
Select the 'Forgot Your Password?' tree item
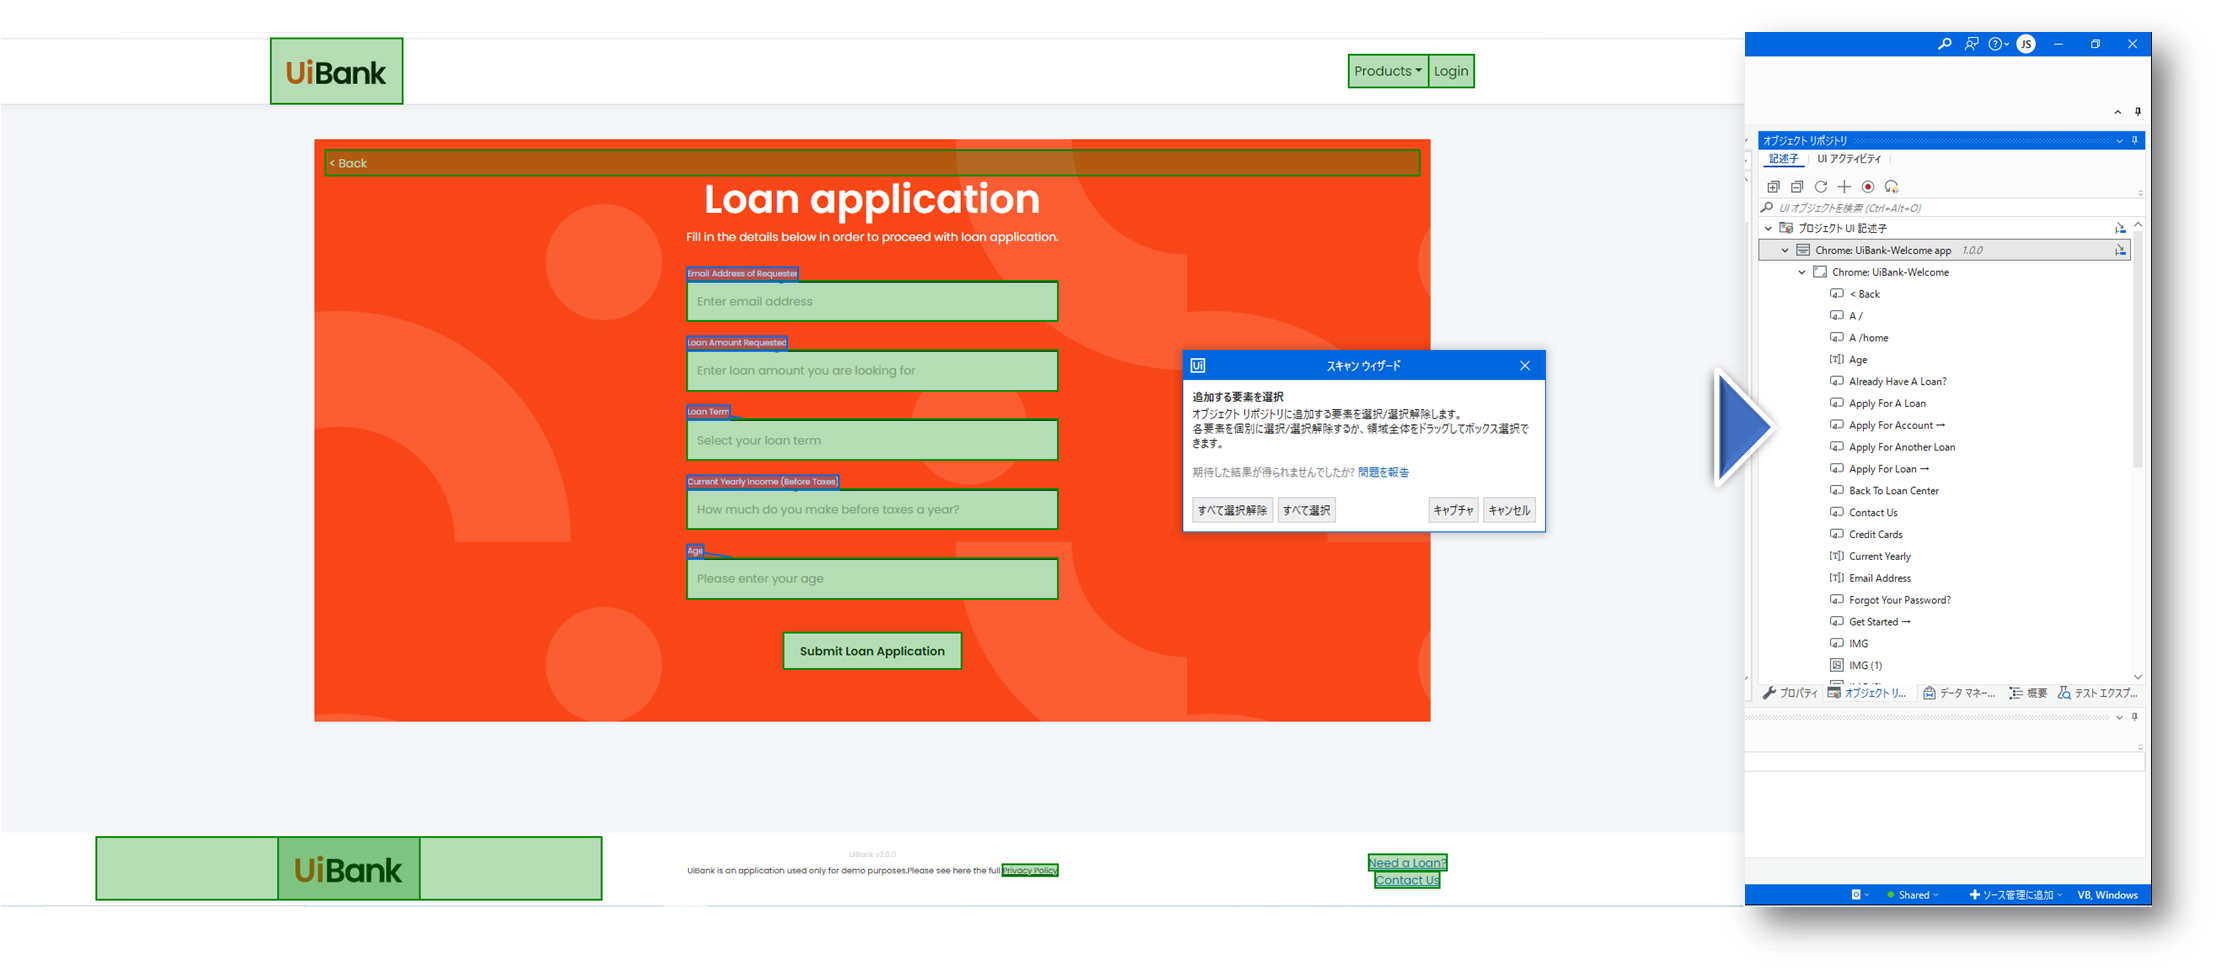[x=1899, y=601]
